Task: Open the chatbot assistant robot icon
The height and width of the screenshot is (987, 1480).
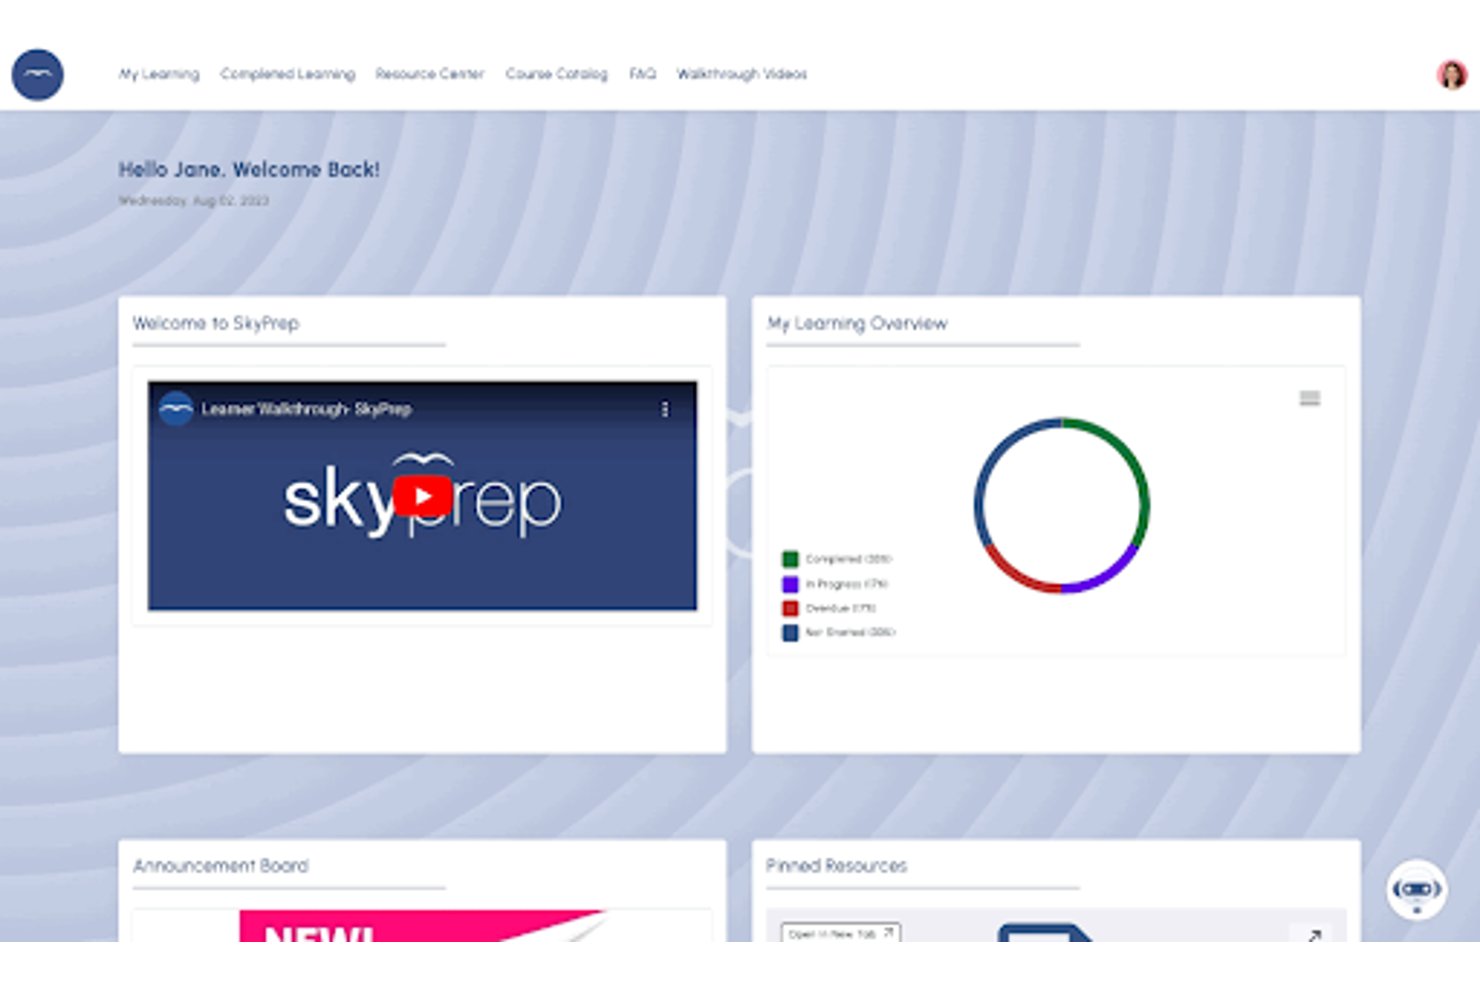Action: click(x=1416, y=889)
